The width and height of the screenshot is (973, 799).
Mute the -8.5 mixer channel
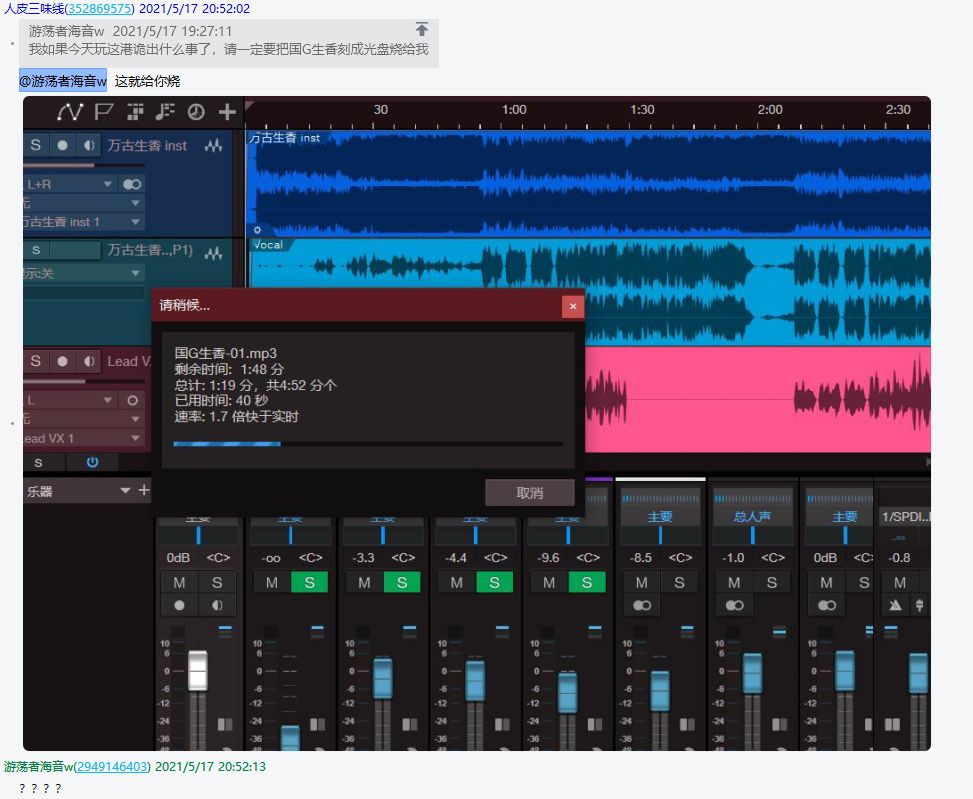[642, 583]
